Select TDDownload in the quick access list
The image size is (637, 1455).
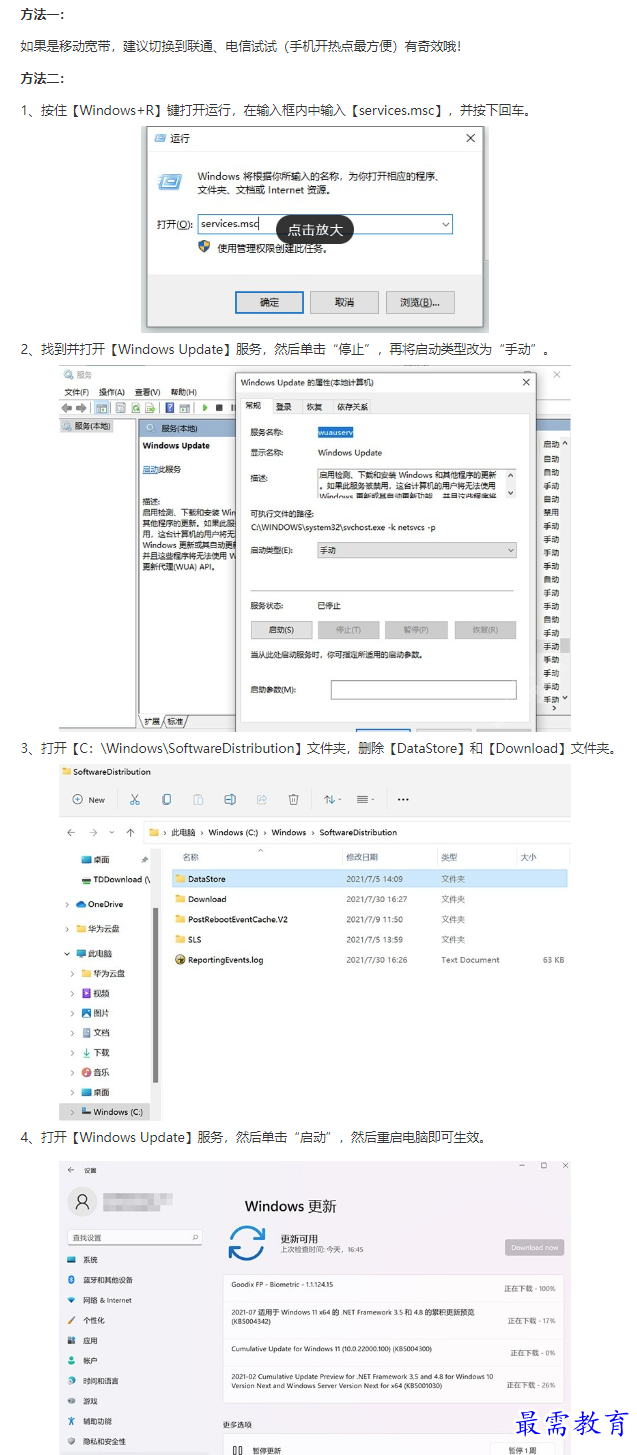(115, 880)
